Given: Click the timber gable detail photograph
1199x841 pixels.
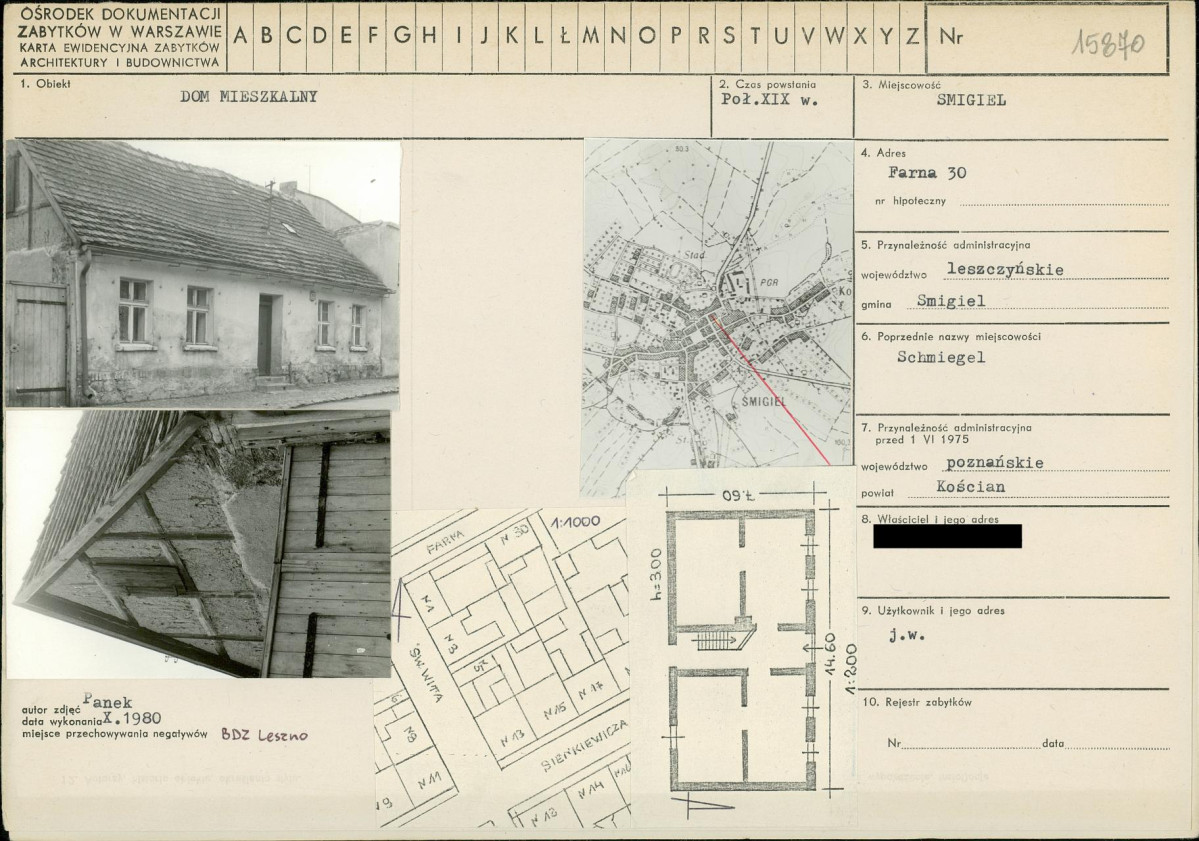Looking at the screenshot, I should (199, 544).
